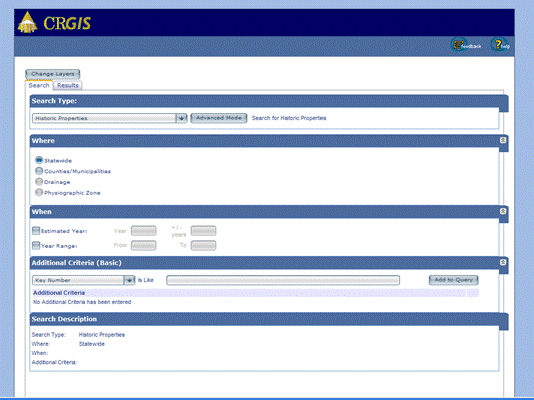The height and width of the screenshot is (400, 534).
Task: Enable the Year Range checkbox
Action: (x=36, y=245)
